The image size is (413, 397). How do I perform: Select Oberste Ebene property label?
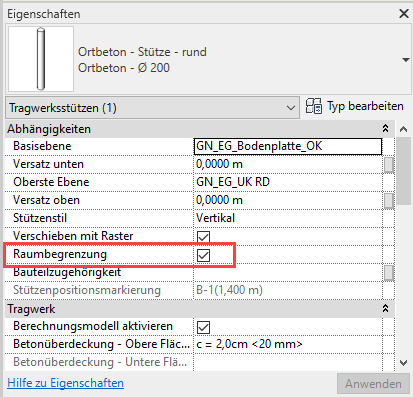click(51, 182)
